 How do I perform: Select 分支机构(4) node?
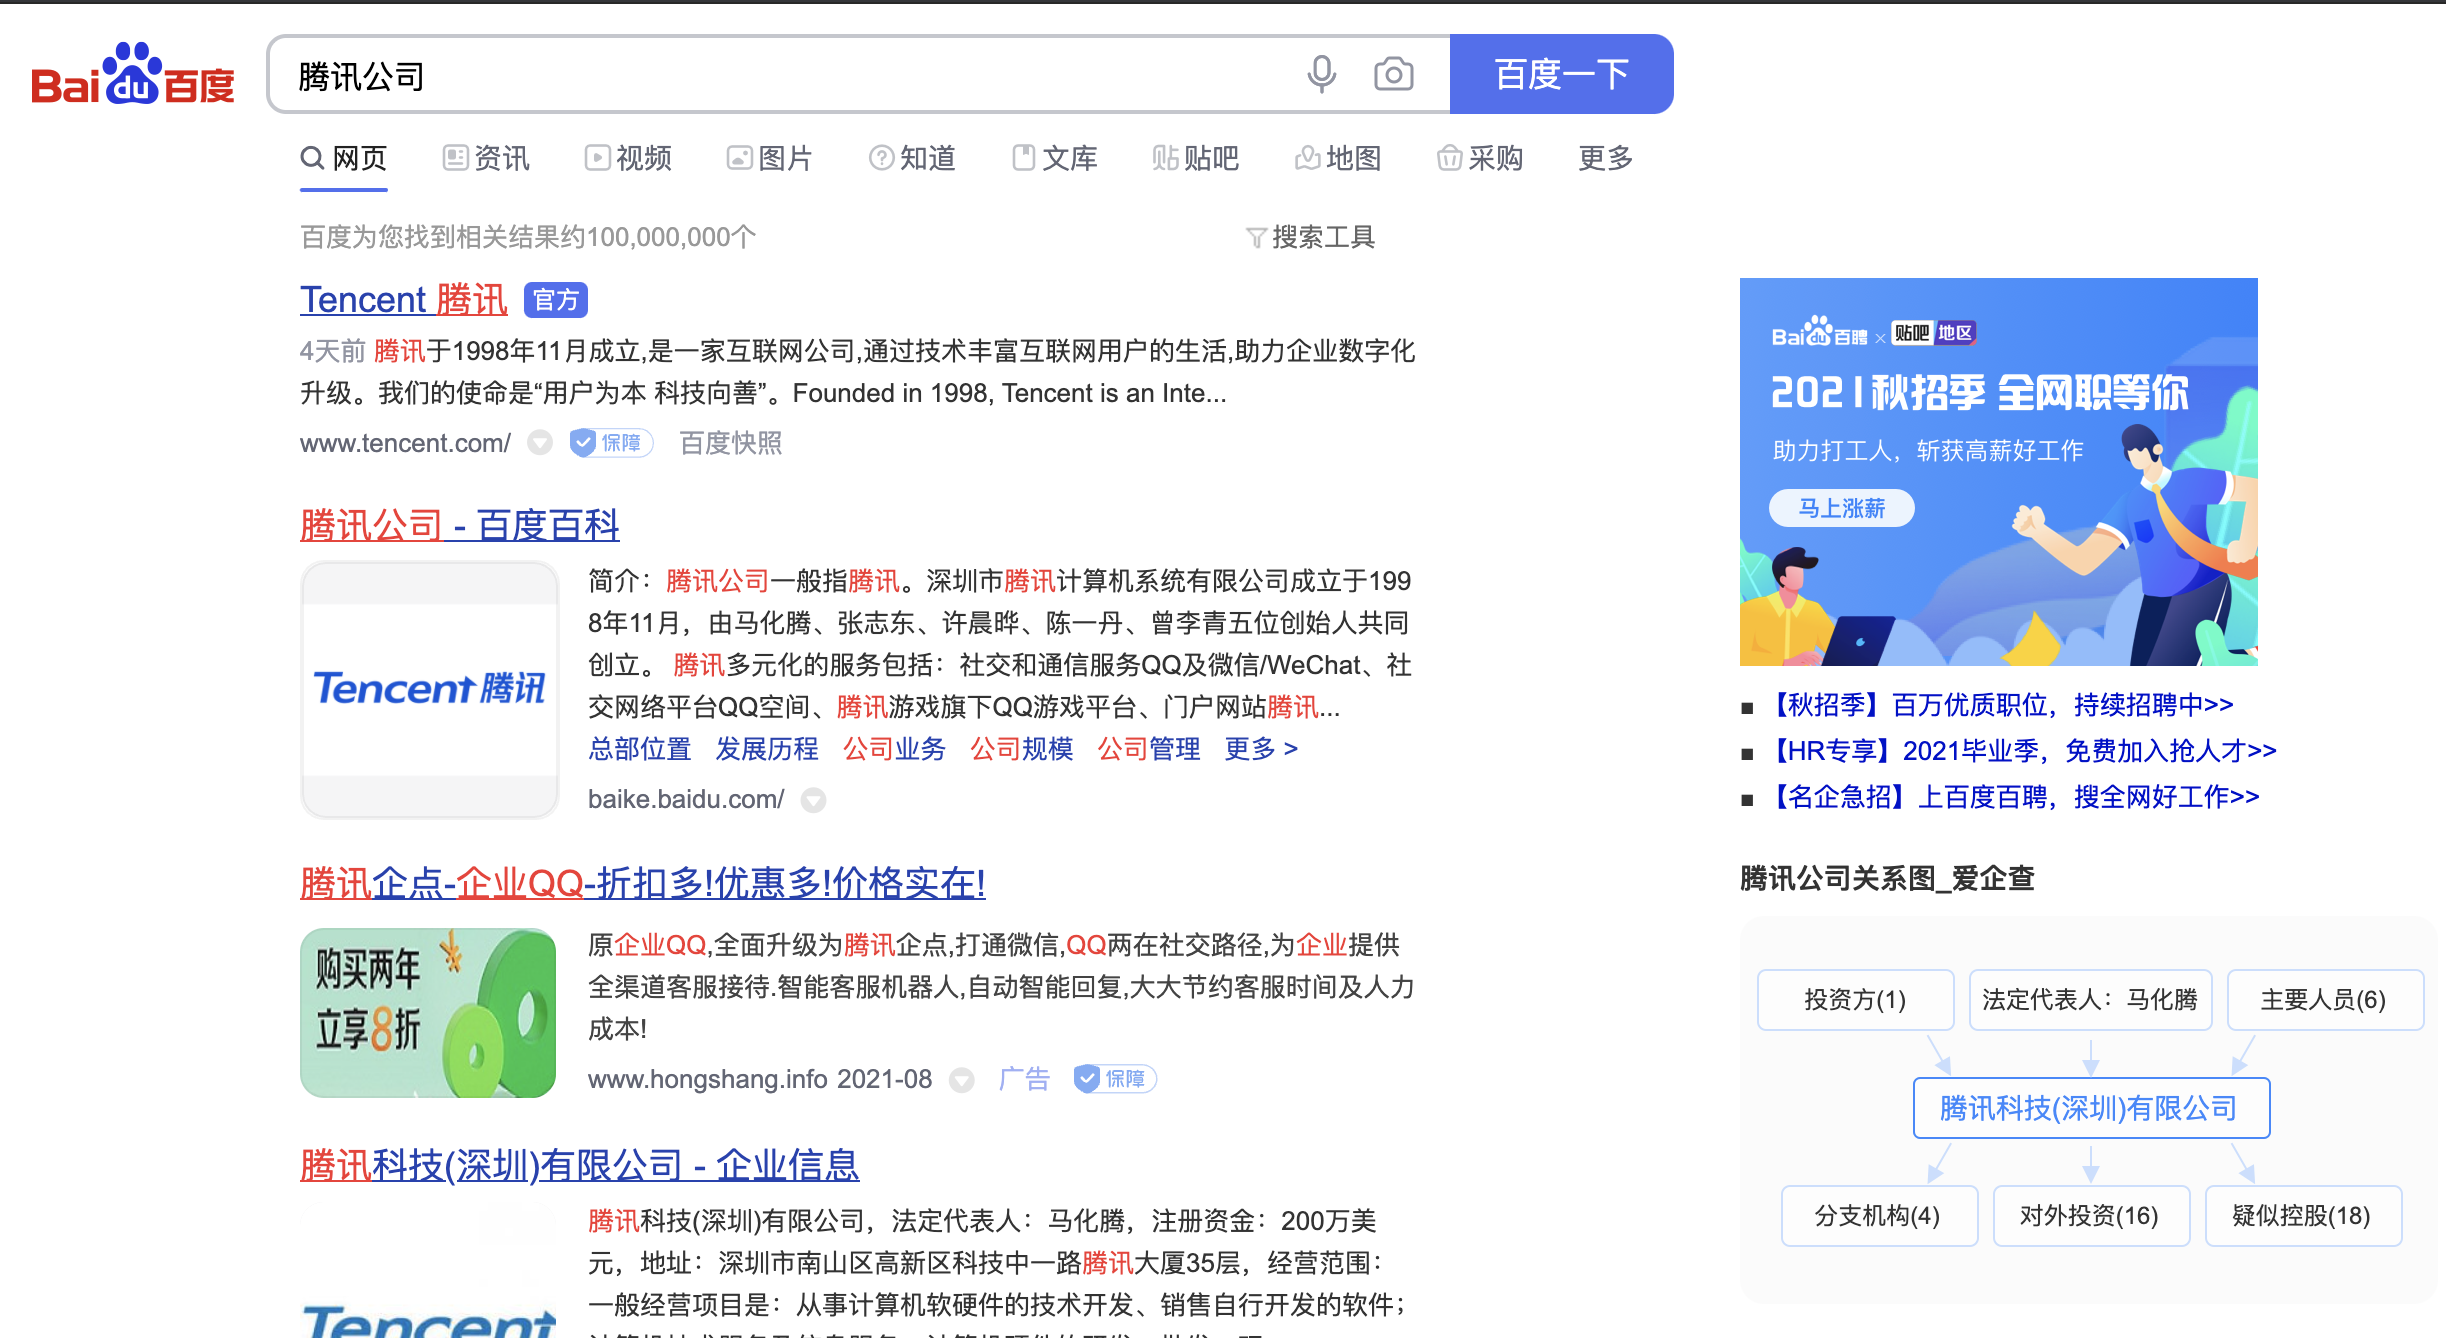(x=1879, y=1215)
